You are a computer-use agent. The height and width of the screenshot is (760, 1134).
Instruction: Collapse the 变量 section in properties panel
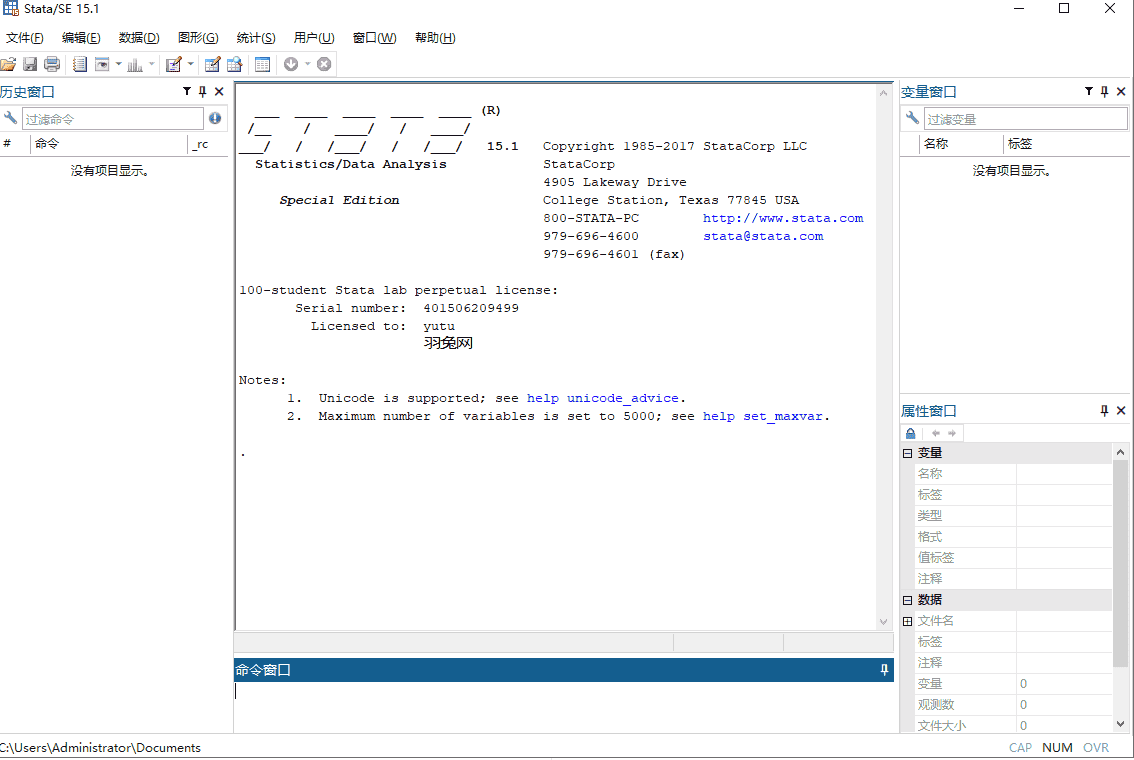909,452
